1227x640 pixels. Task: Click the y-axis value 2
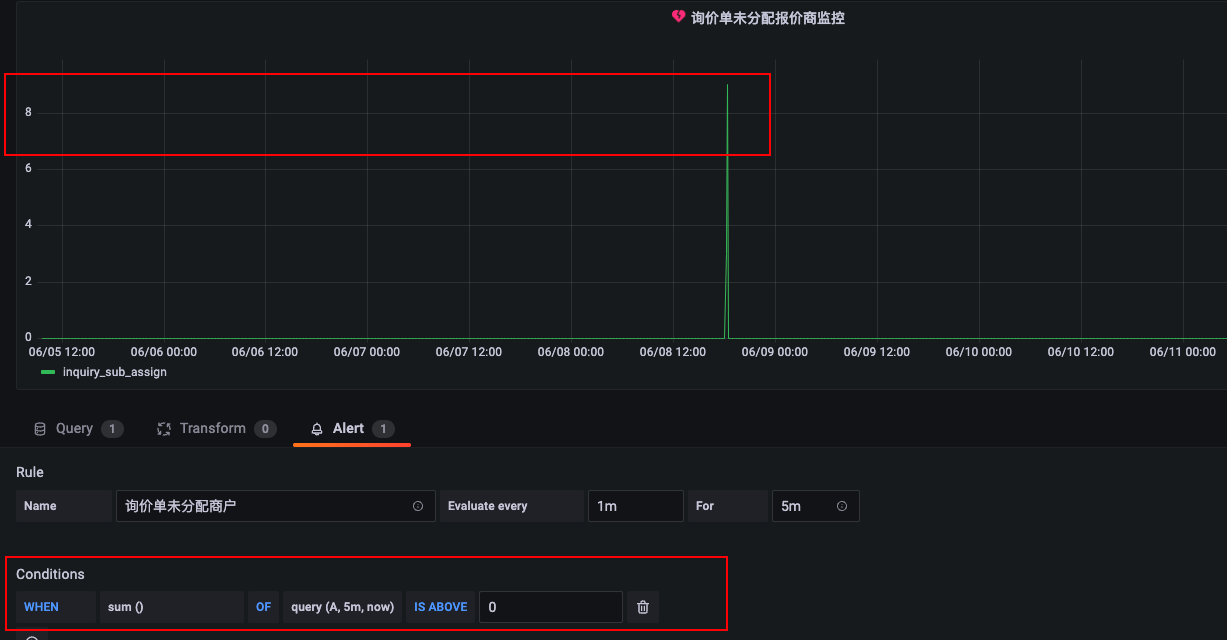pyautogui.click(x=28, y=281)
